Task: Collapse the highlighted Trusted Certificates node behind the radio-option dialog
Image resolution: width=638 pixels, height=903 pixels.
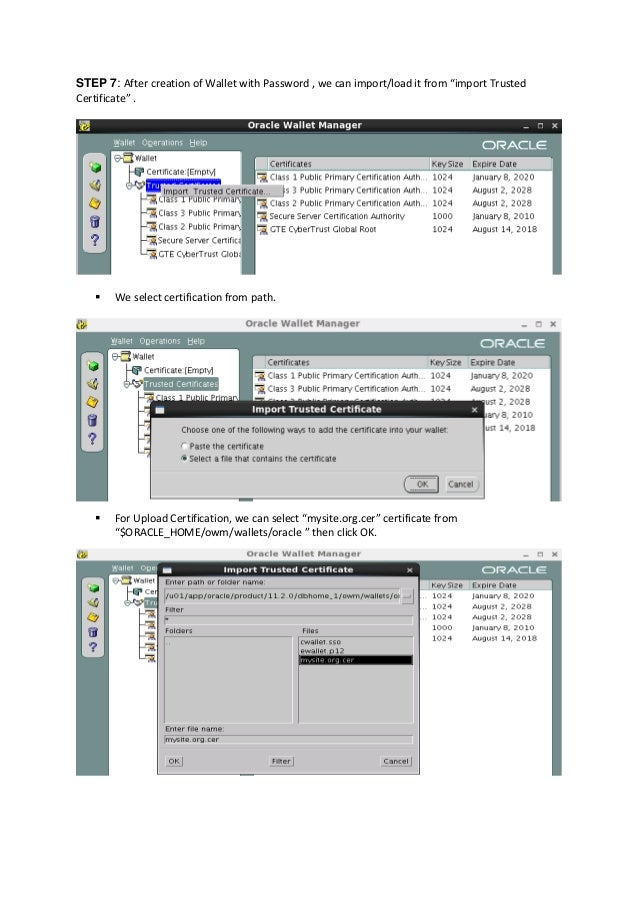Action: 127,384
